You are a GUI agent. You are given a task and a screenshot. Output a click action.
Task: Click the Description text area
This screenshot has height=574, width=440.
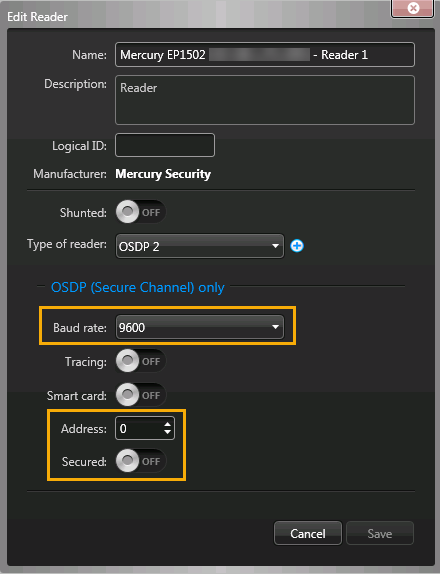pyautogui.click(x=265, y=100)
